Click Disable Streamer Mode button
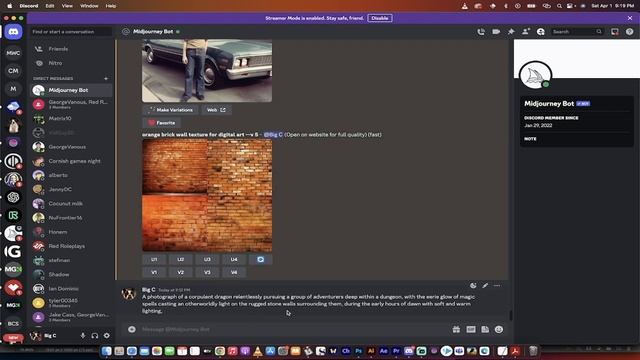Image resolution: width=640 pixels, height=360 pixels. point(380,18)
